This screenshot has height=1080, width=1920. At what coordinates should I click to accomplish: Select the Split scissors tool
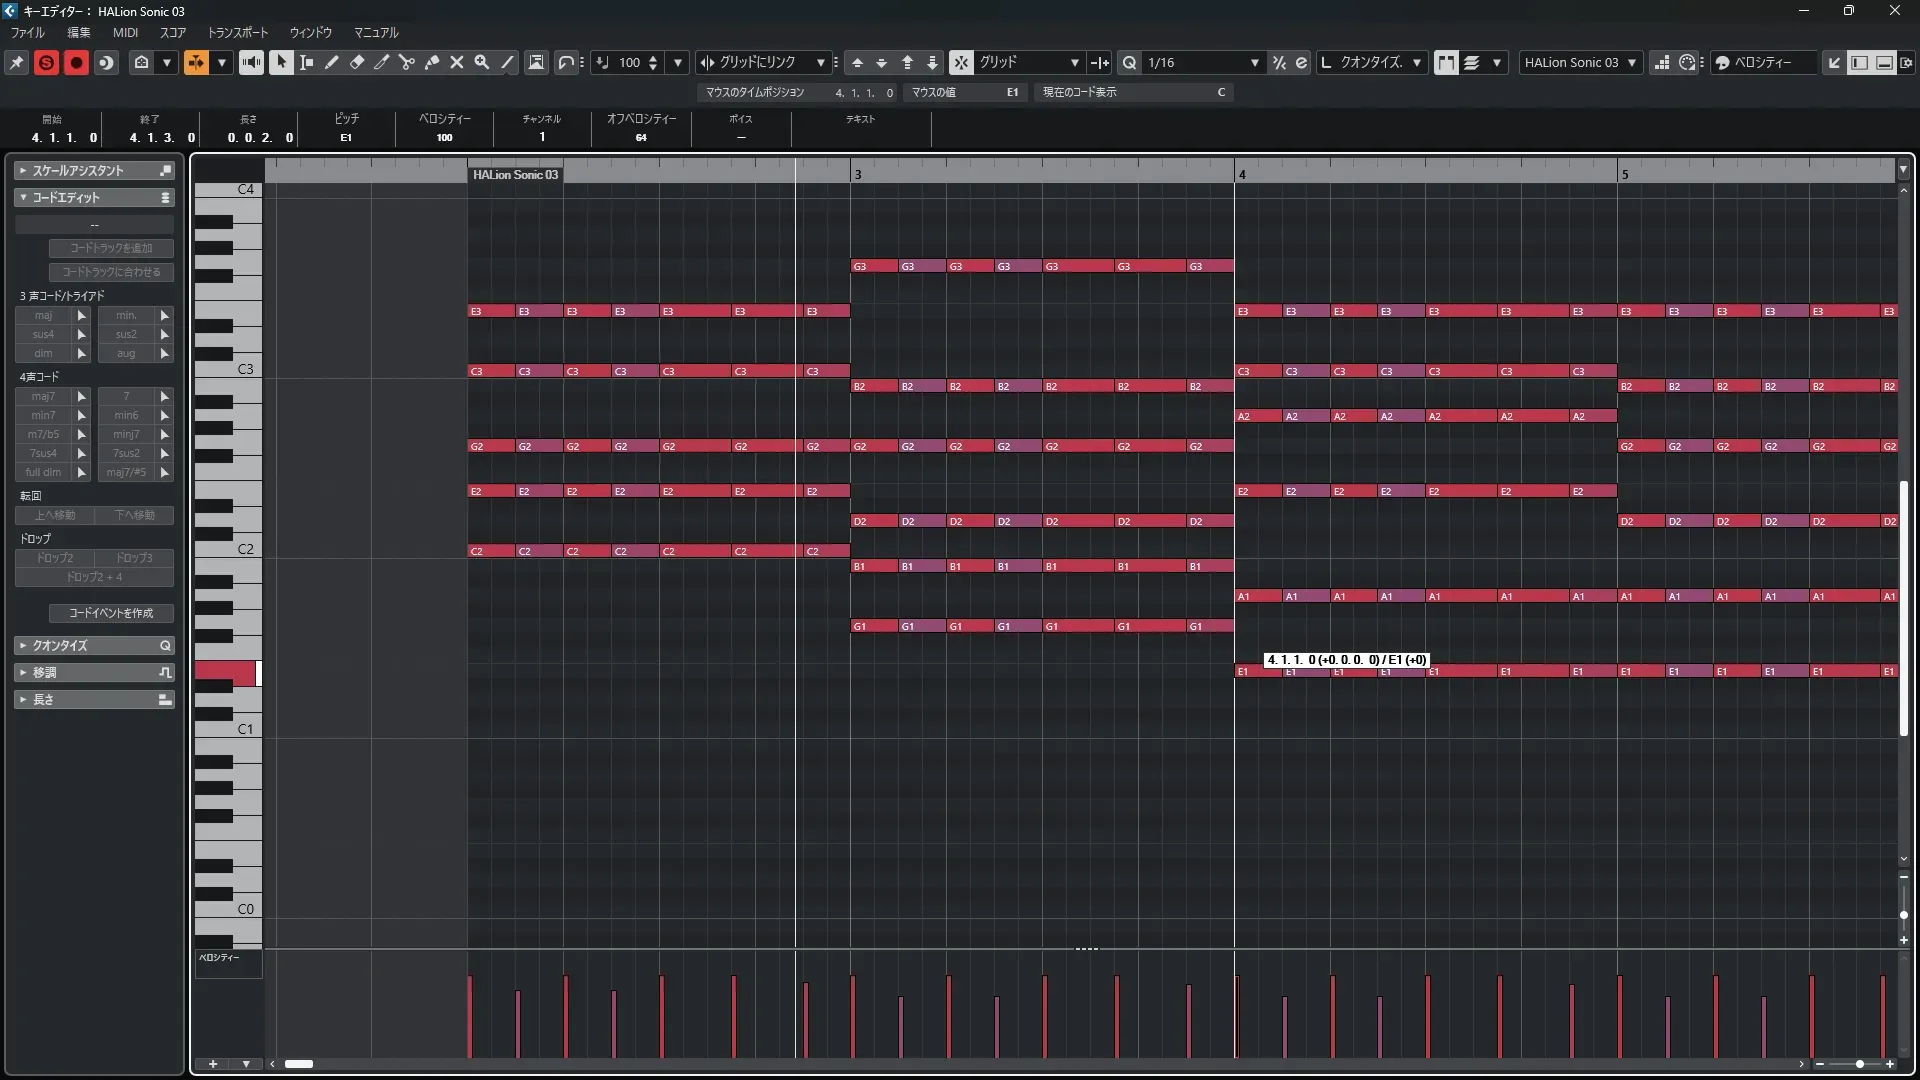click(x=407, y=62)
